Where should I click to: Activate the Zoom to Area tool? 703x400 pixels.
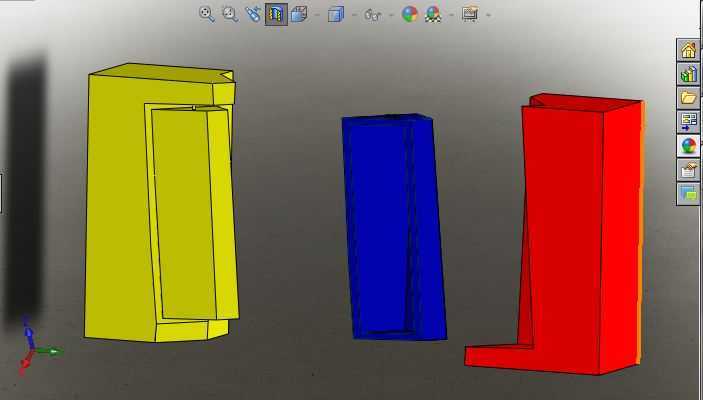pos(230,14)
